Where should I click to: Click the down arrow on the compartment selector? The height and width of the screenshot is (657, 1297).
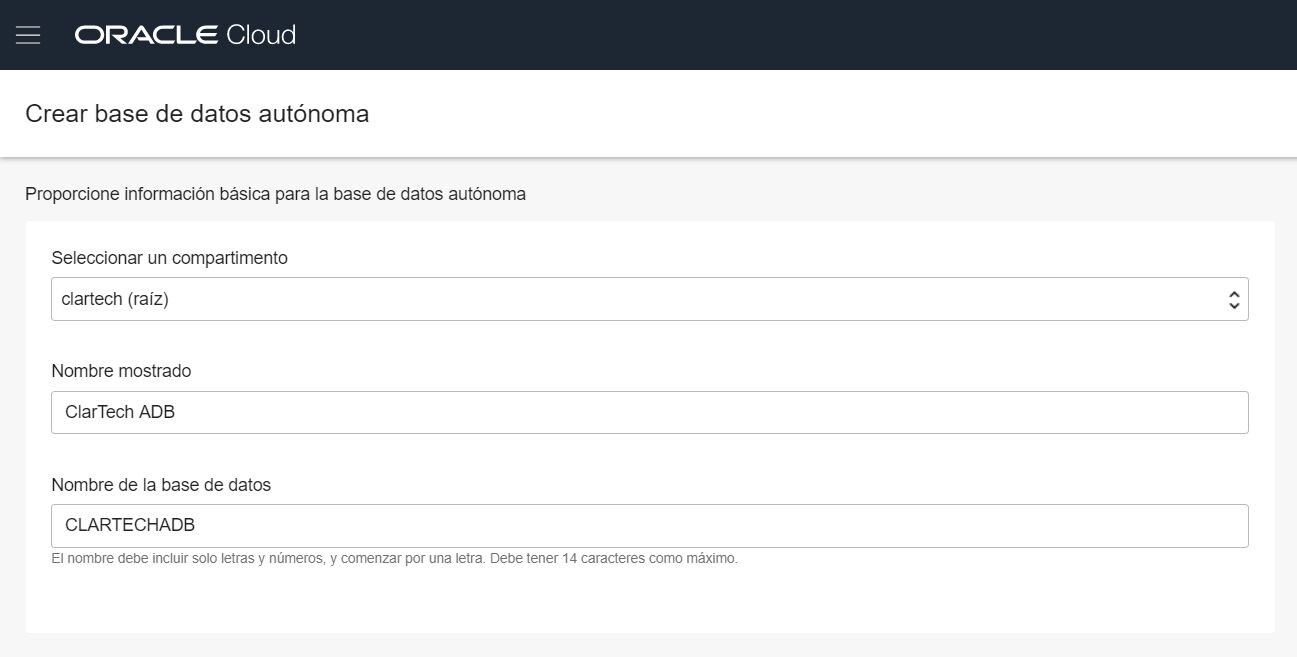coord(1234,305)
